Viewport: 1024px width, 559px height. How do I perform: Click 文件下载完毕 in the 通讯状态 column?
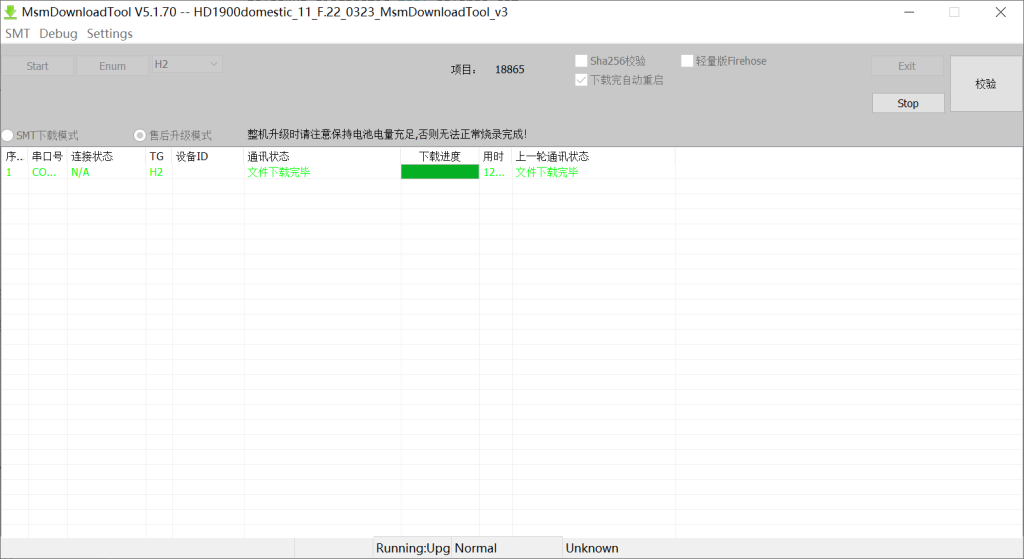pos(279,172)
